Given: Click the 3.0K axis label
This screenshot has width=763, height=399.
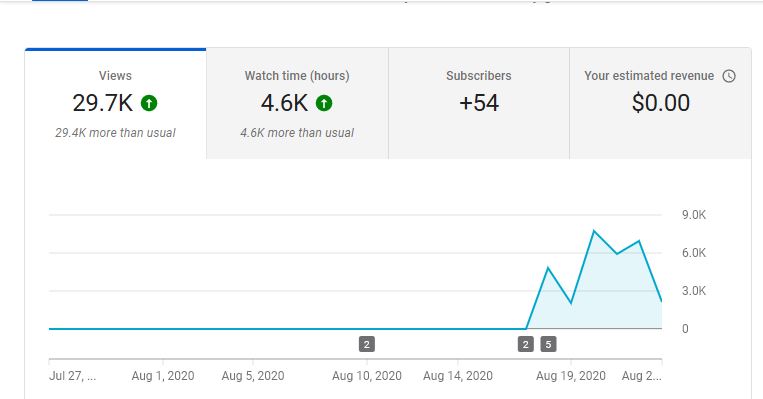Looking at the screenshot, I should (694, 291).
